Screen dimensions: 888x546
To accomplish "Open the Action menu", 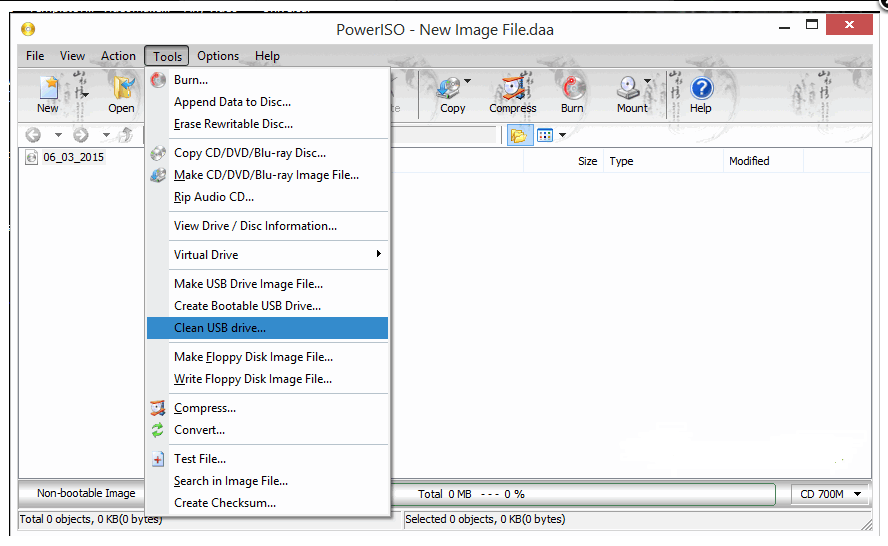I will [118, 56].
